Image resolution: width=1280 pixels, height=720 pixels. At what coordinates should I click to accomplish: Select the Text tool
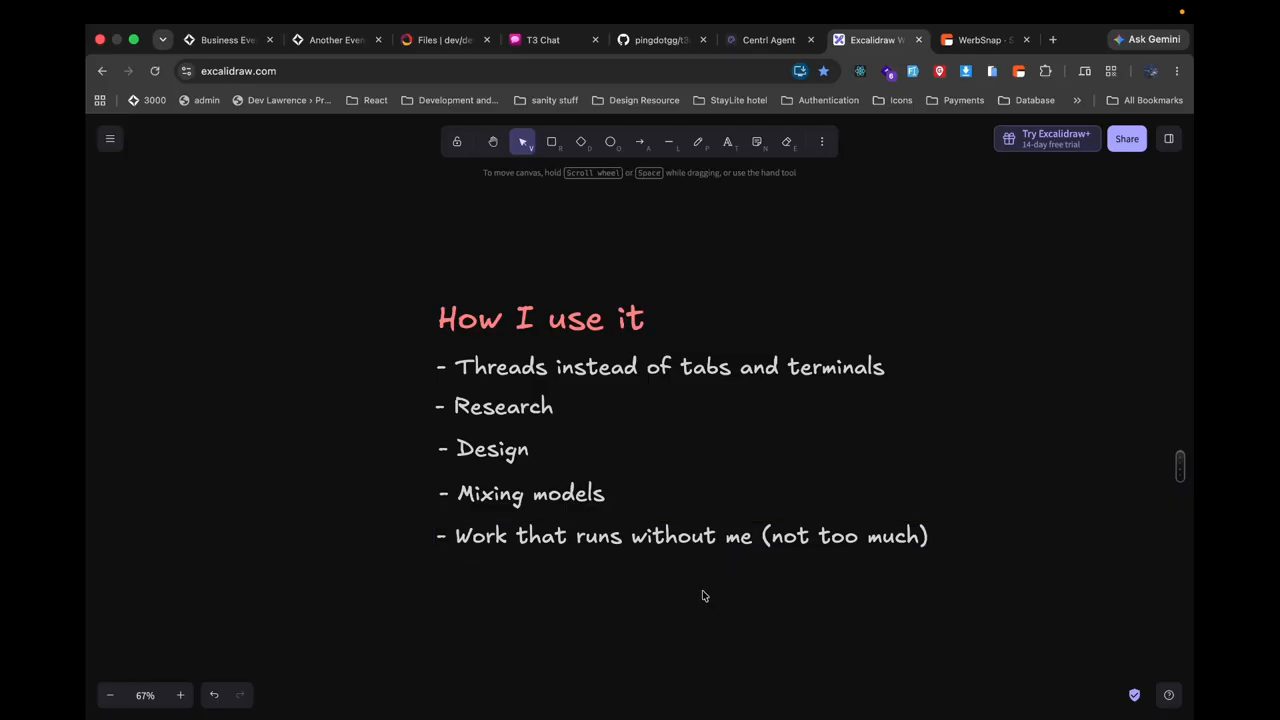pos(728,142)
